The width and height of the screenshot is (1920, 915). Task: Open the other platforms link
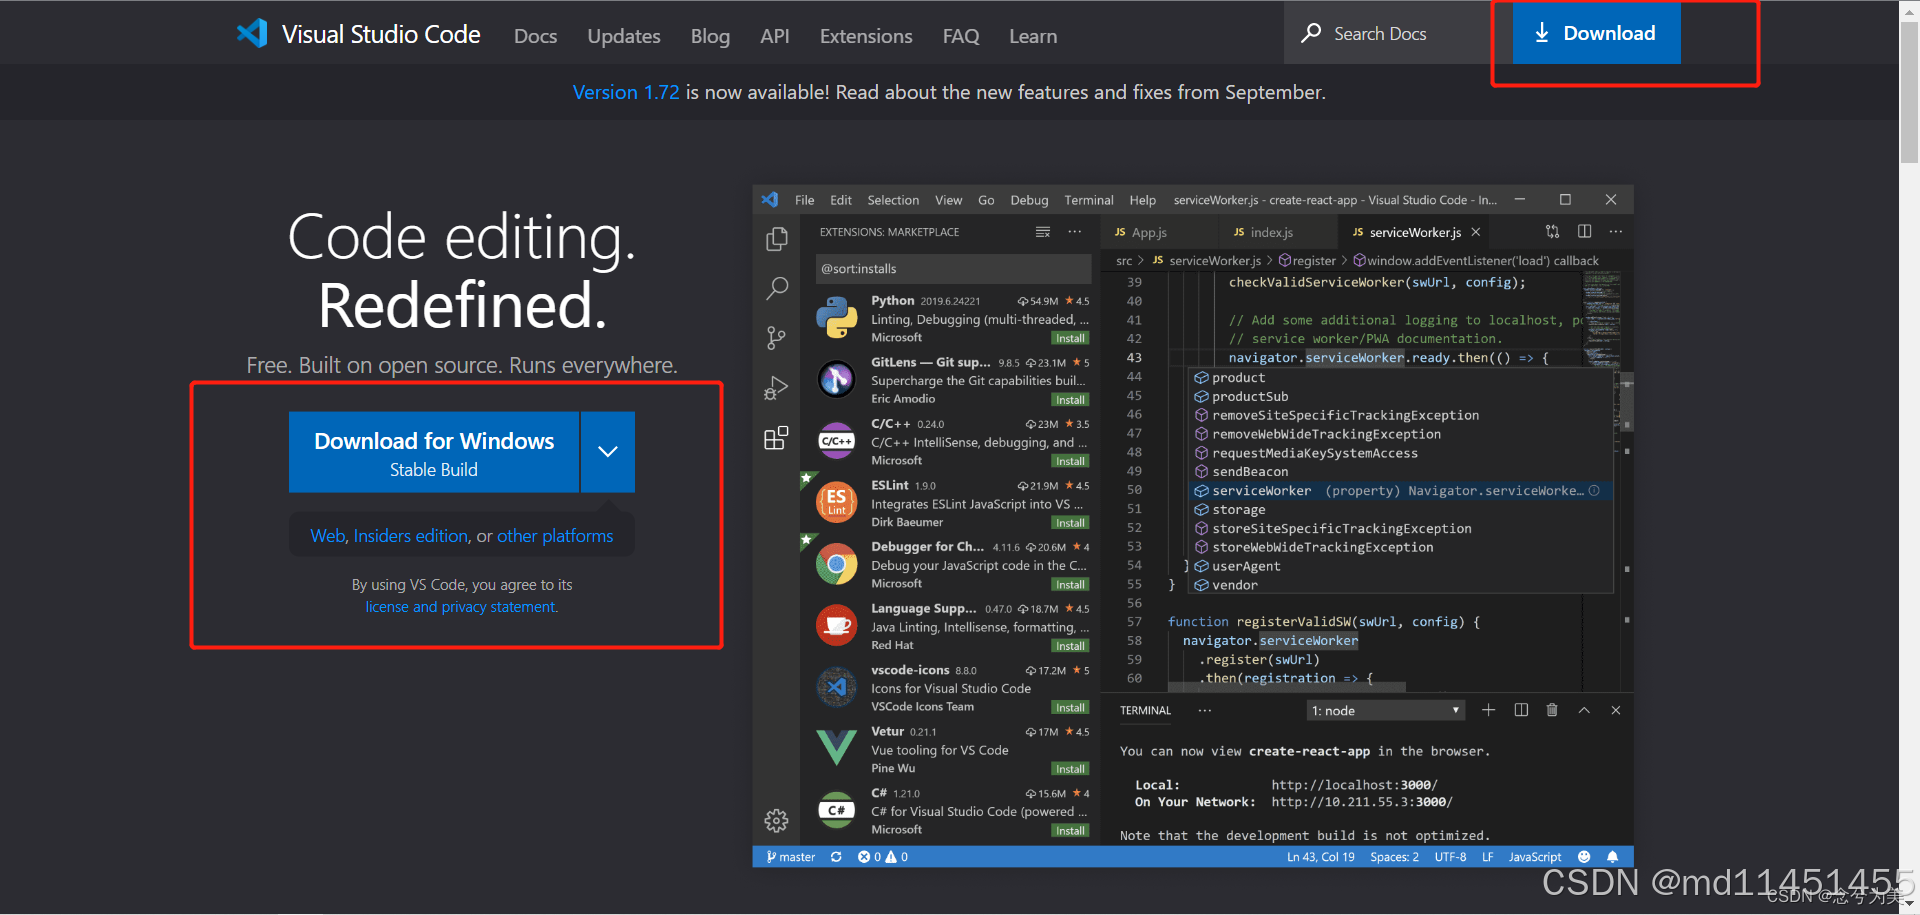point(555,536)
